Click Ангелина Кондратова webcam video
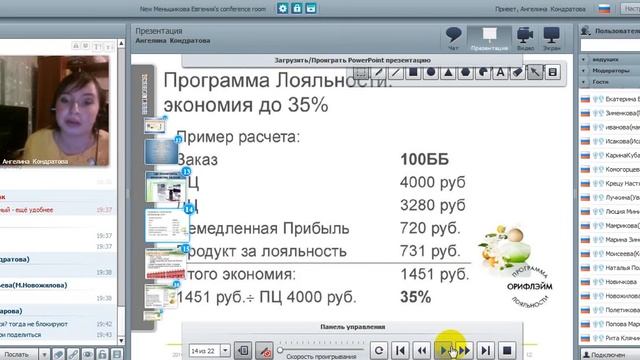Screen dimensions: 640x360 click(x=55, y=111)
